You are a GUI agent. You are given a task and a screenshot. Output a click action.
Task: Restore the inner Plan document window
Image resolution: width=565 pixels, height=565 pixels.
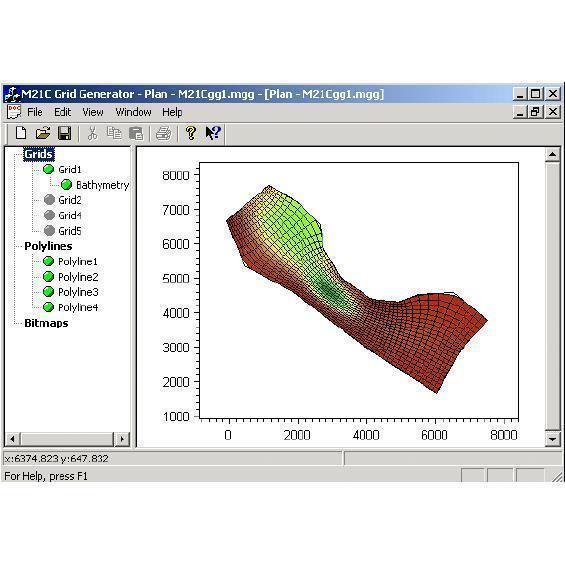click(x=535, y=112)
